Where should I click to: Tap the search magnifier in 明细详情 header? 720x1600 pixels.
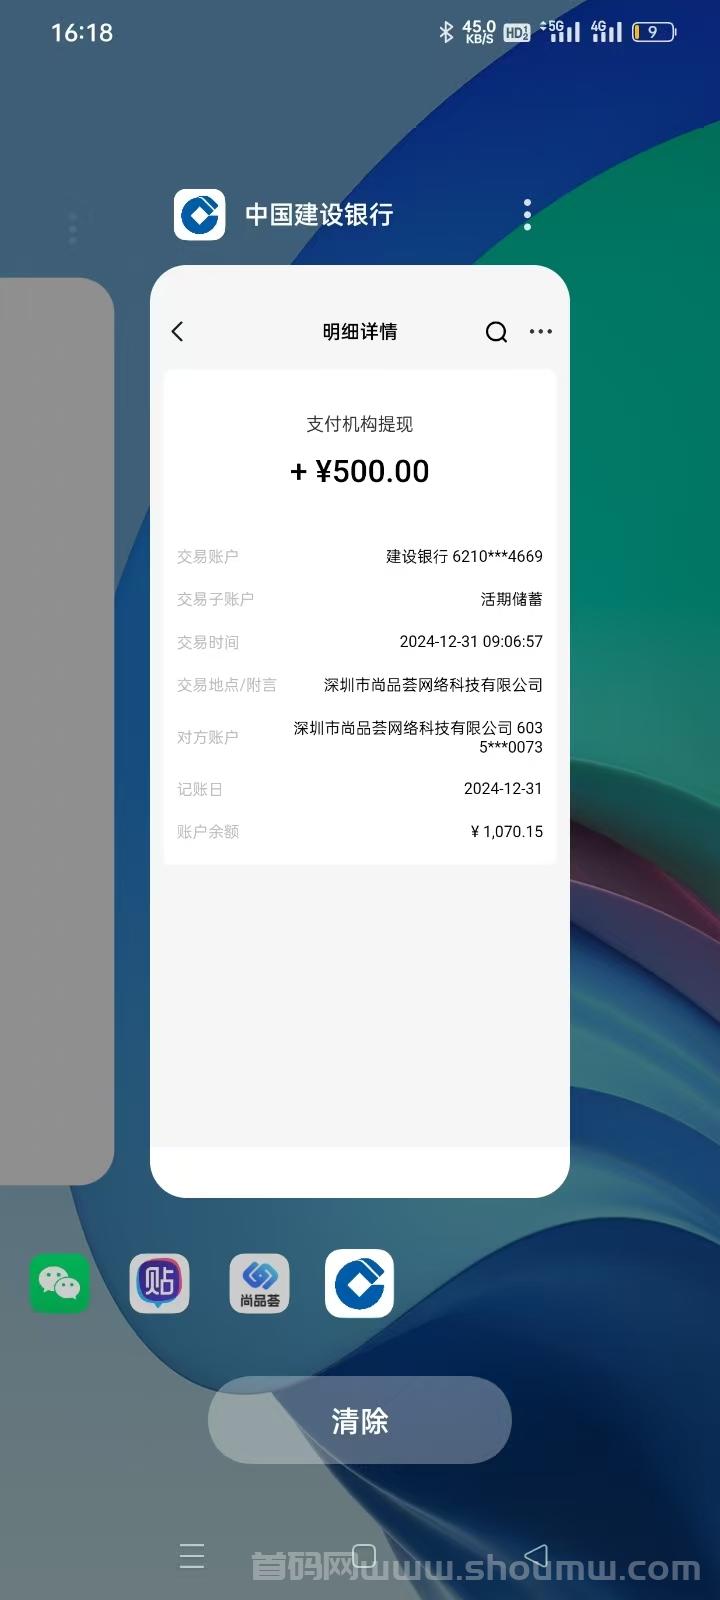coord(496,332)
